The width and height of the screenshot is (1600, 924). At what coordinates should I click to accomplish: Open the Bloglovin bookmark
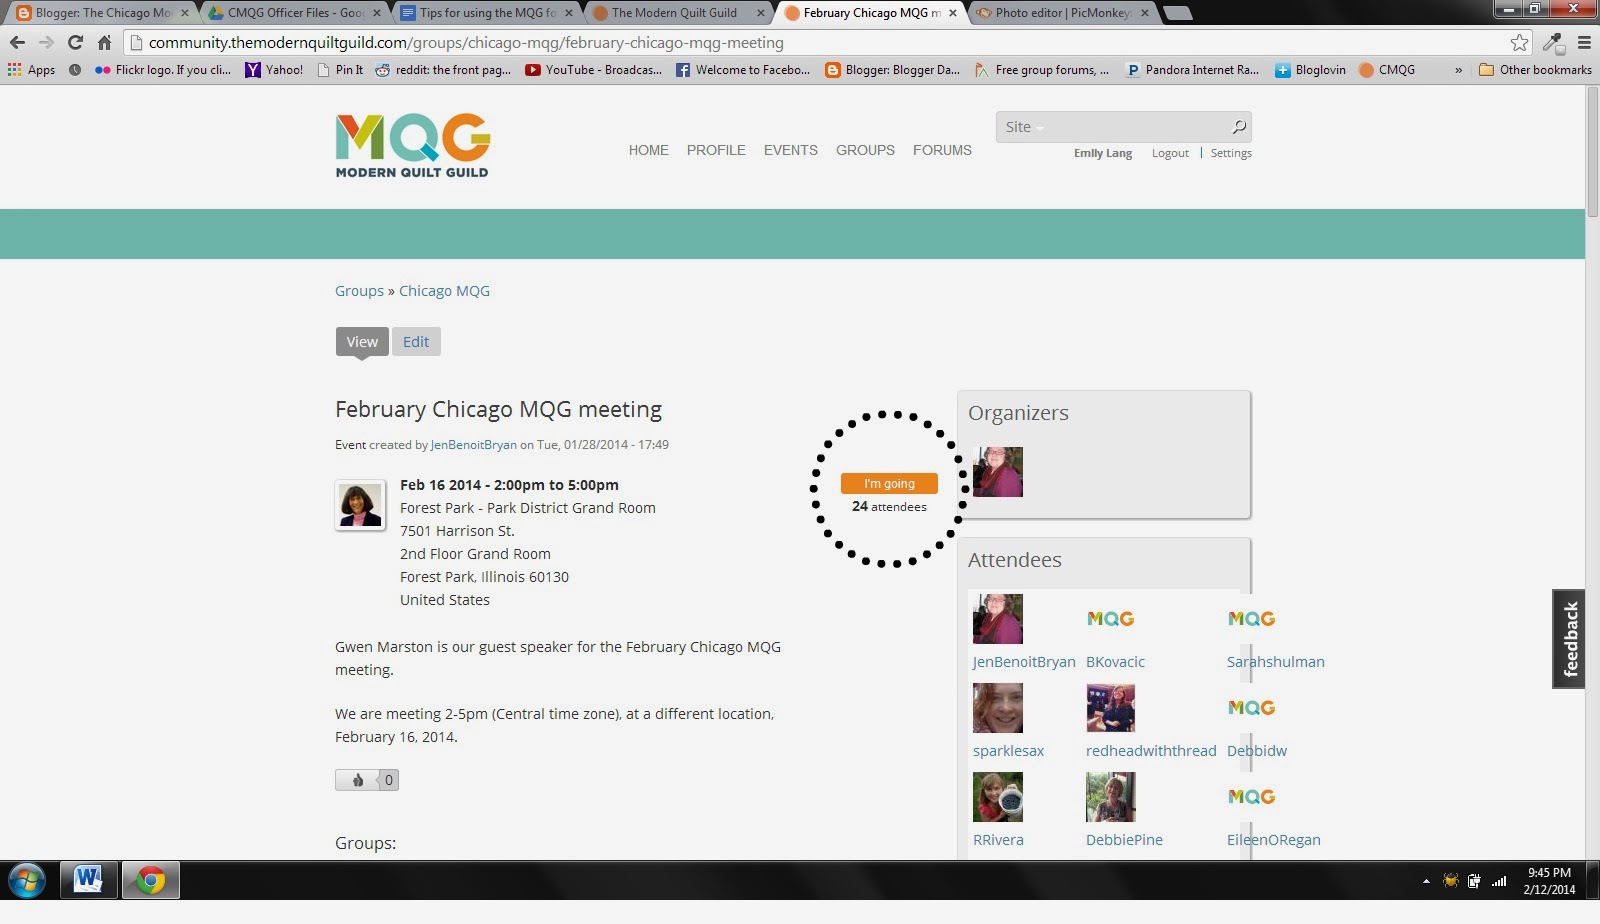(1310, 70)
